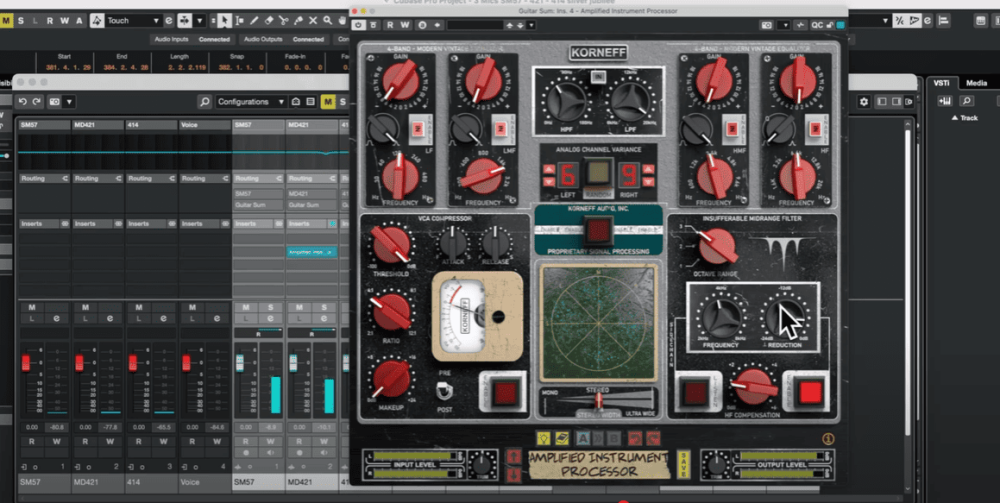
Task: Click the preset down red arrow
Action: [x=513, y=474]
